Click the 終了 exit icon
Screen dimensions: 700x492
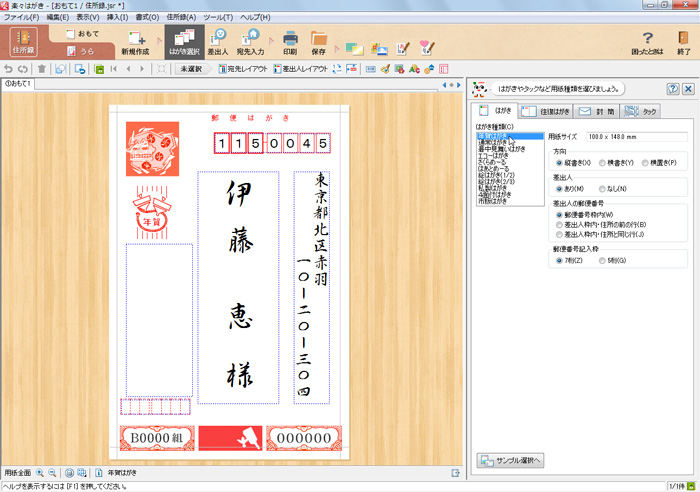684,40
